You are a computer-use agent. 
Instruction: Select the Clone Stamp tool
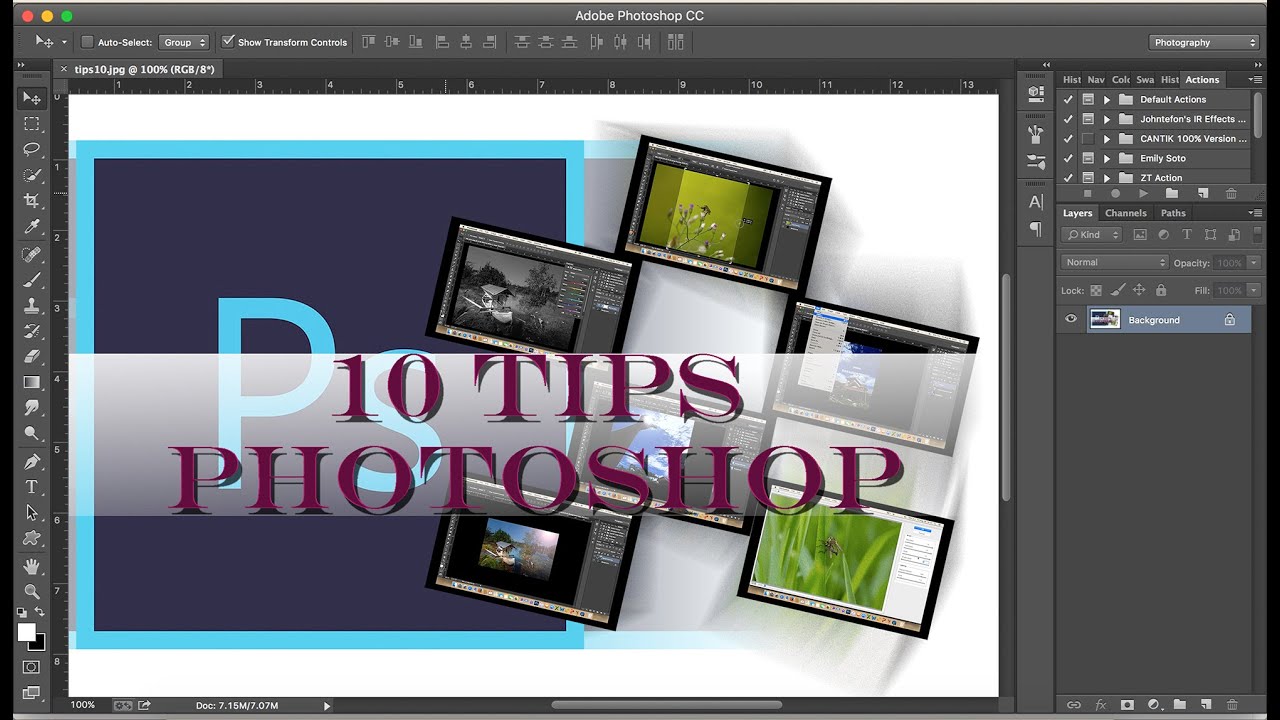pos(32,306)
